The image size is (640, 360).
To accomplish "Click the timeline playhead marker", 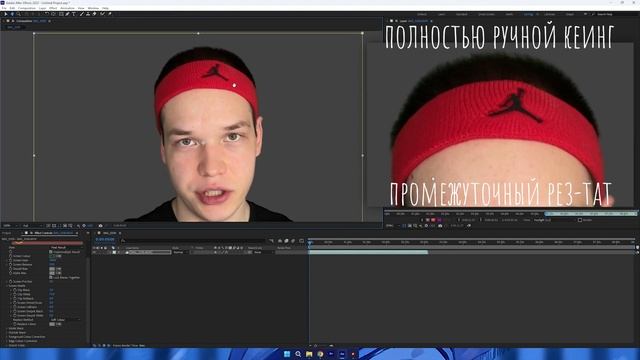I will 310,242.
